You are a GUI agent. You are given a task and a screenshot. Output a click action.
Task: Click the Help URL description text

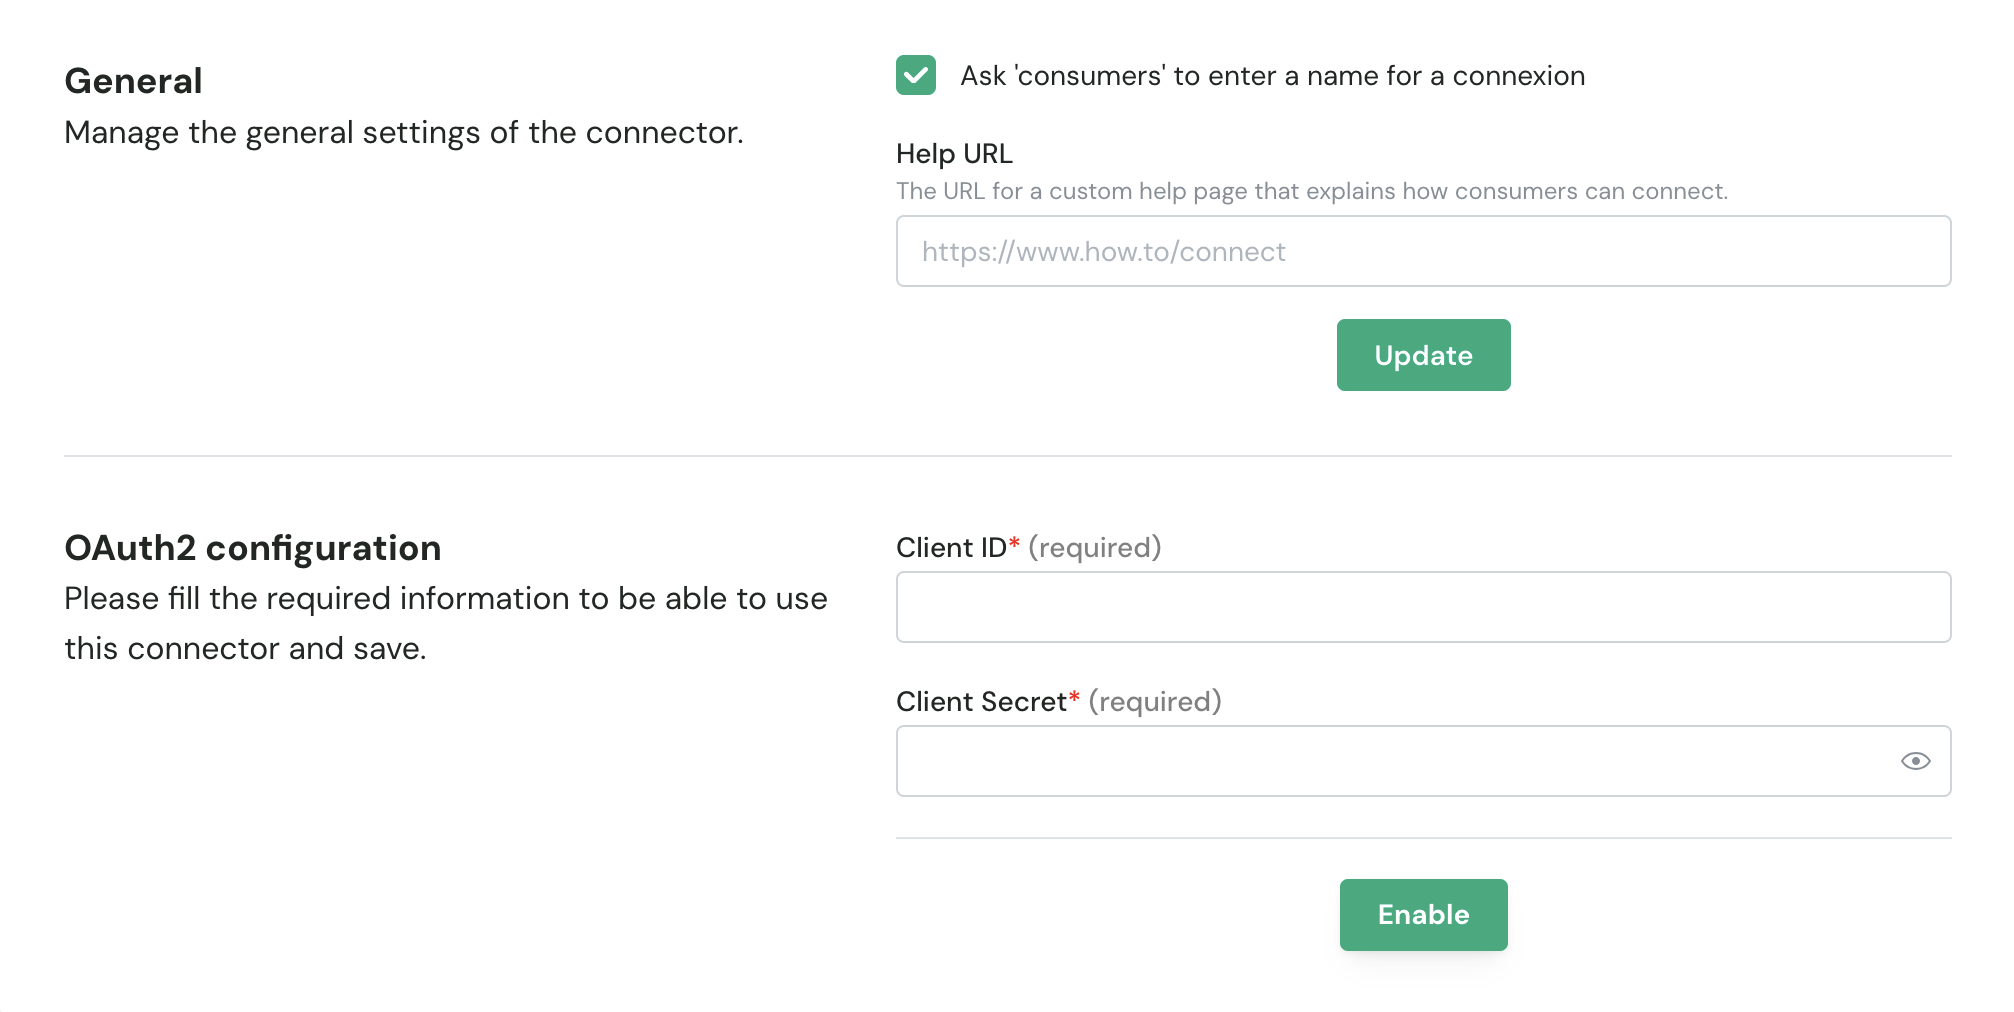click(1311, 191)
